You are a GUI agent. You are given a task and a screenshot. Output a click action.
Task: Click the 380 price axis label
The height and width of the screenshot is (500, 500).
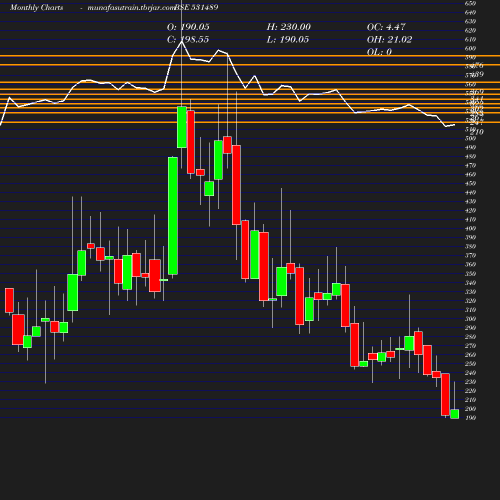click(x=470, y=247)
